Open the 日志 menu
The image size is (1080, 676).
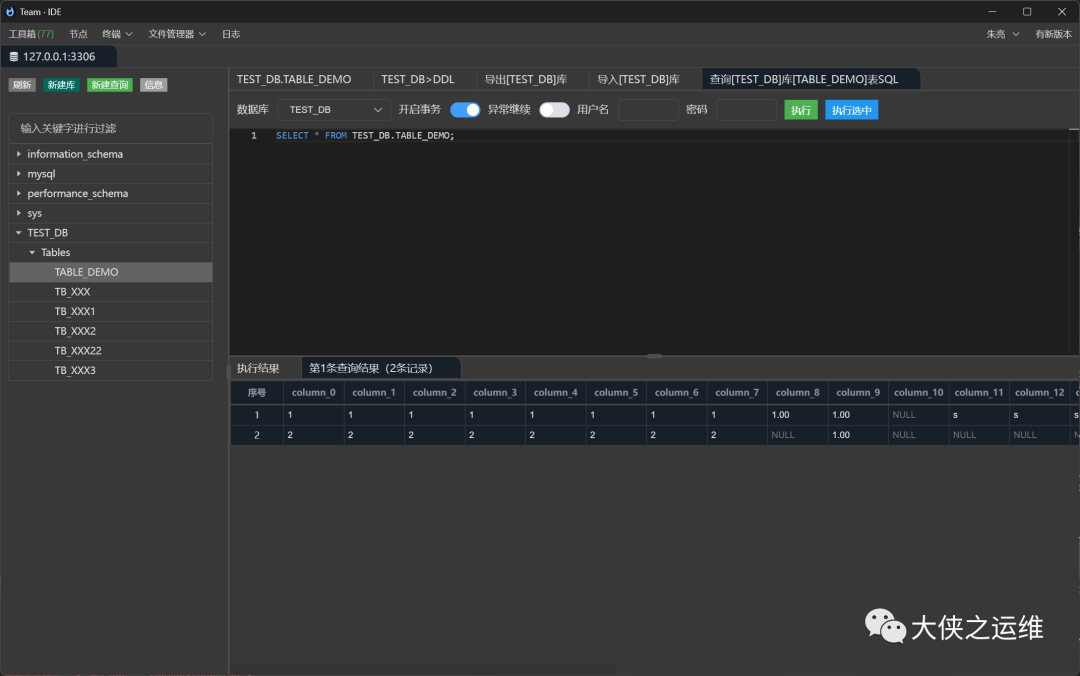click(231, 34)
